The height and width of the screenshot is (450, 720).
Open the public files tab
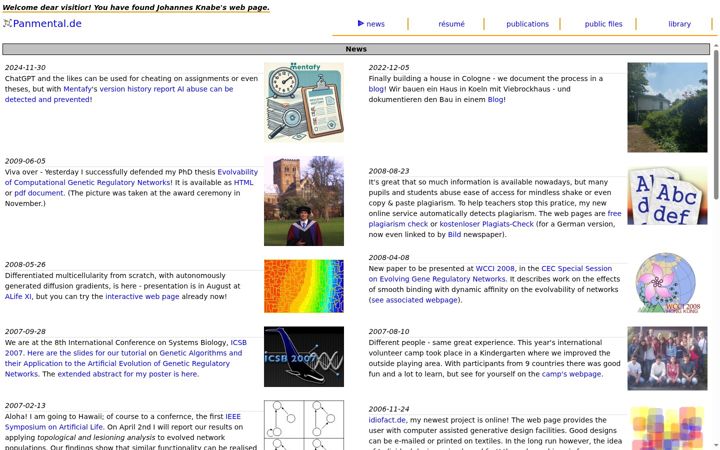click(x=603, y=24)
